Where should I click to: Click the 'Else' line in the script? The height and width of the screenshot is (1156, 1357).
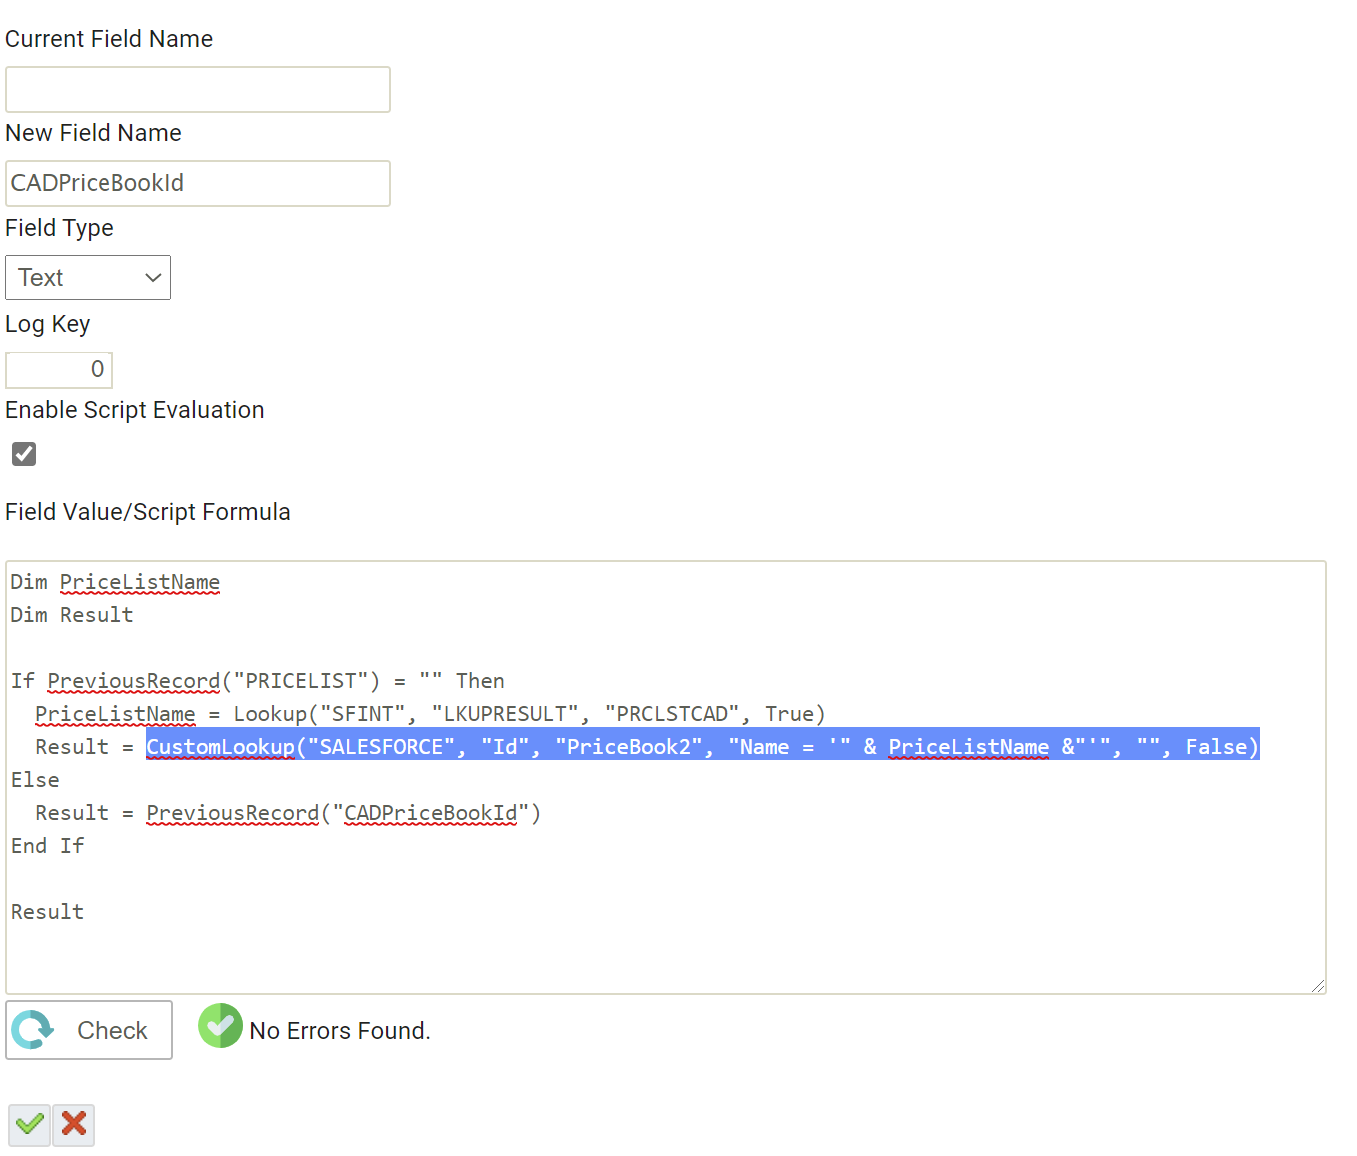point(35,780)
